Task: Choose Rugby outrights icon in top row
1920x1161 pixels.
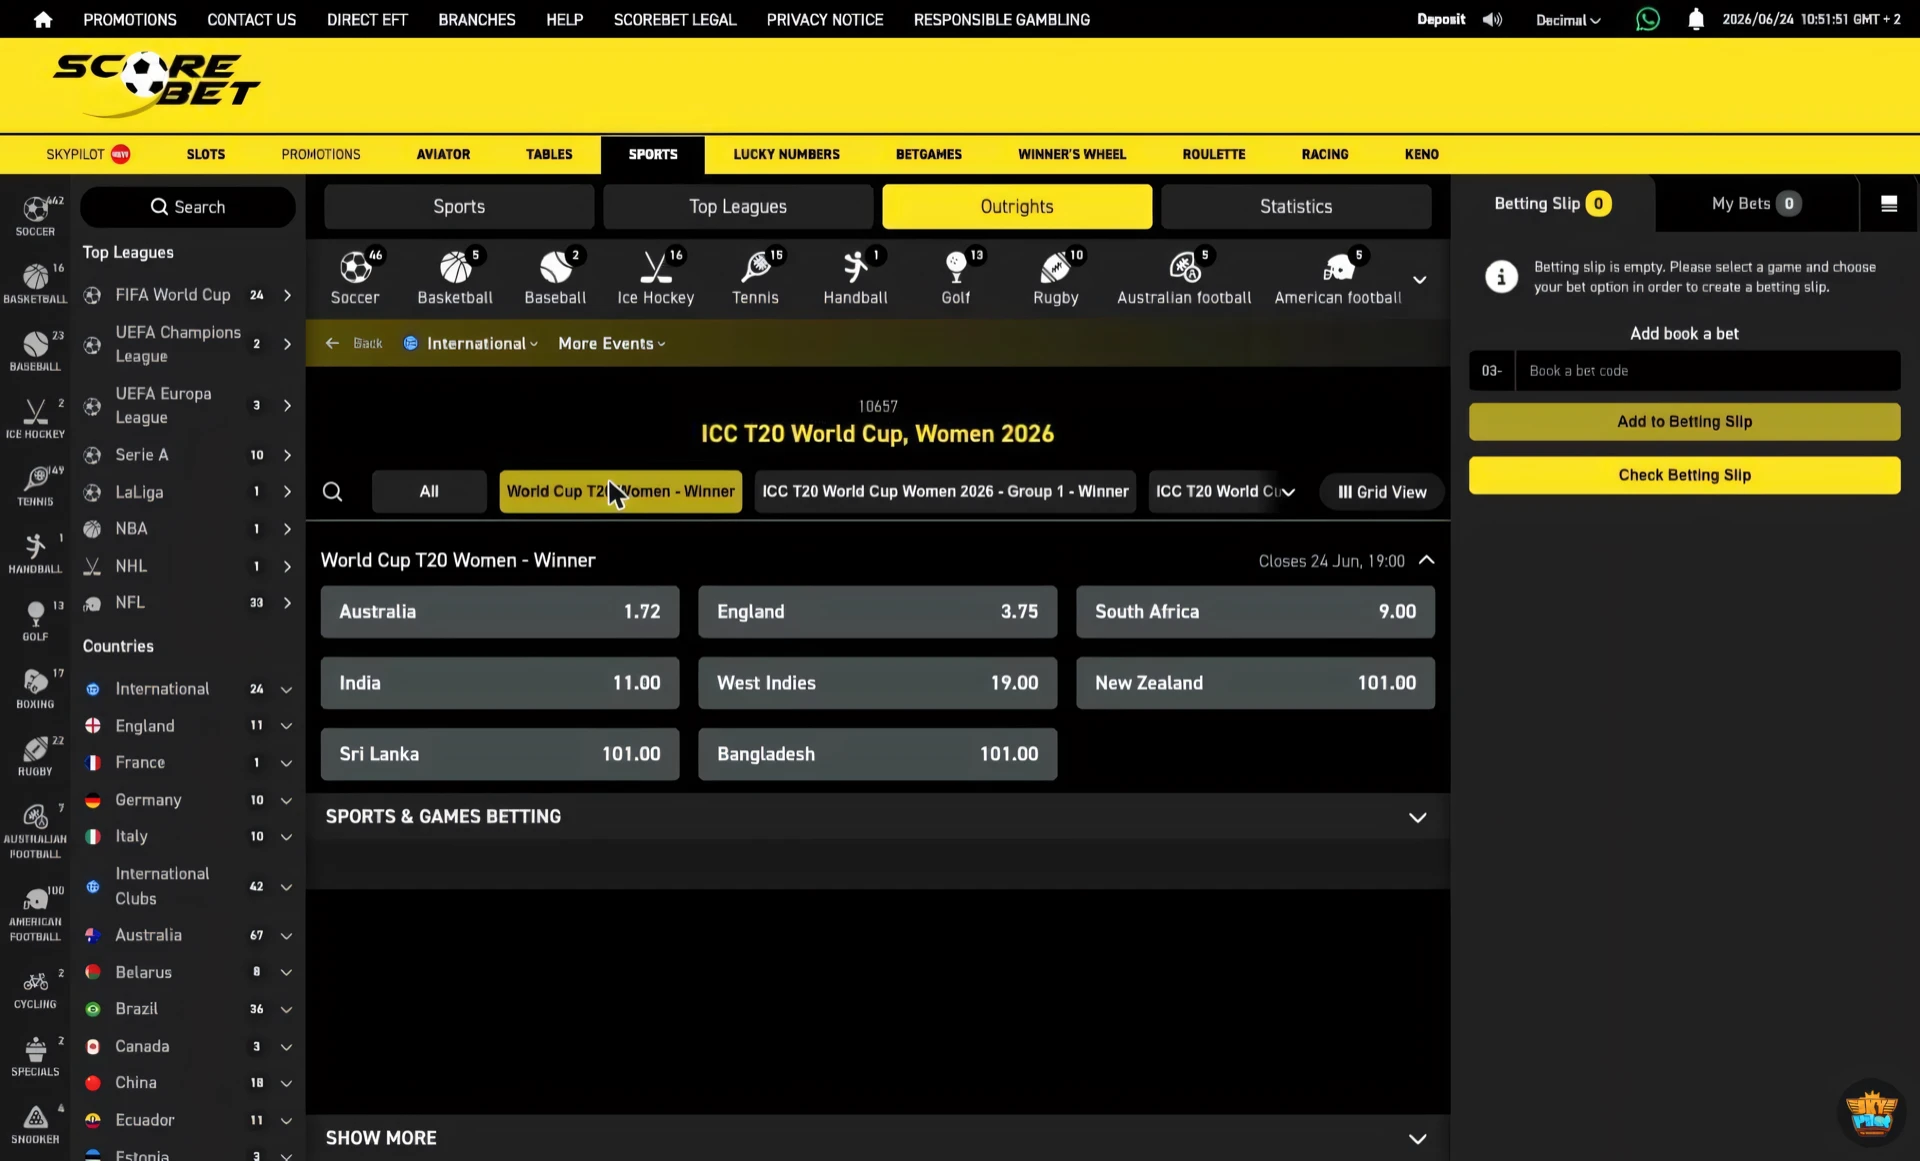Action: [x=1056, y=277]
